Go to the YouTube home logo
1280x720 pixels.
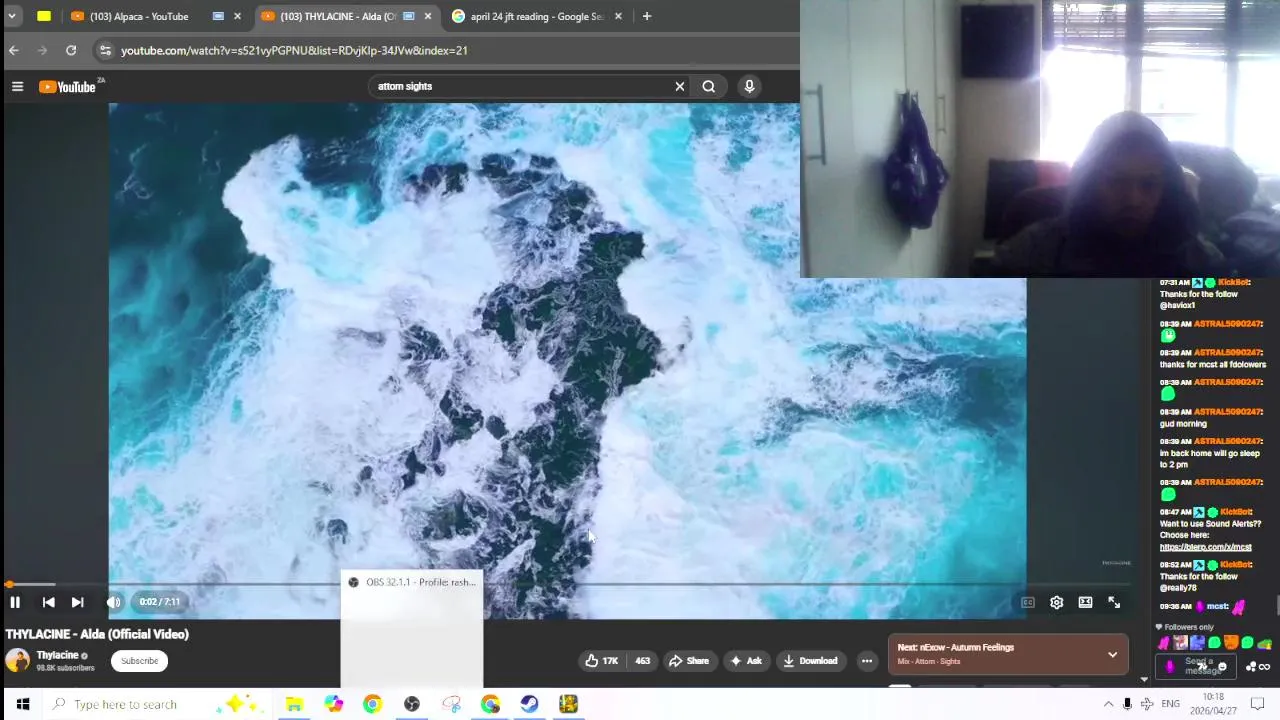67,87
